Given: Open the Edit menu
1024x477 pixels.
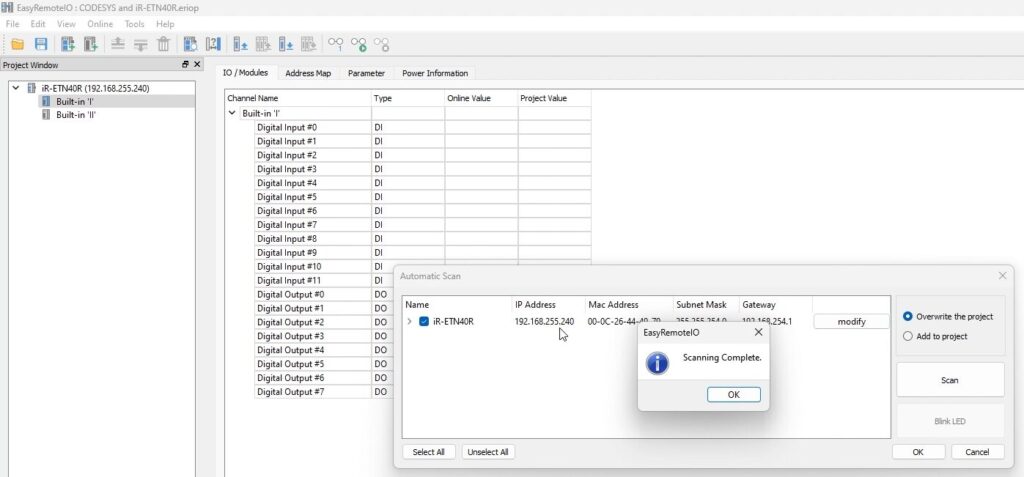Looking at the screenshot, I should coord(38,24).
